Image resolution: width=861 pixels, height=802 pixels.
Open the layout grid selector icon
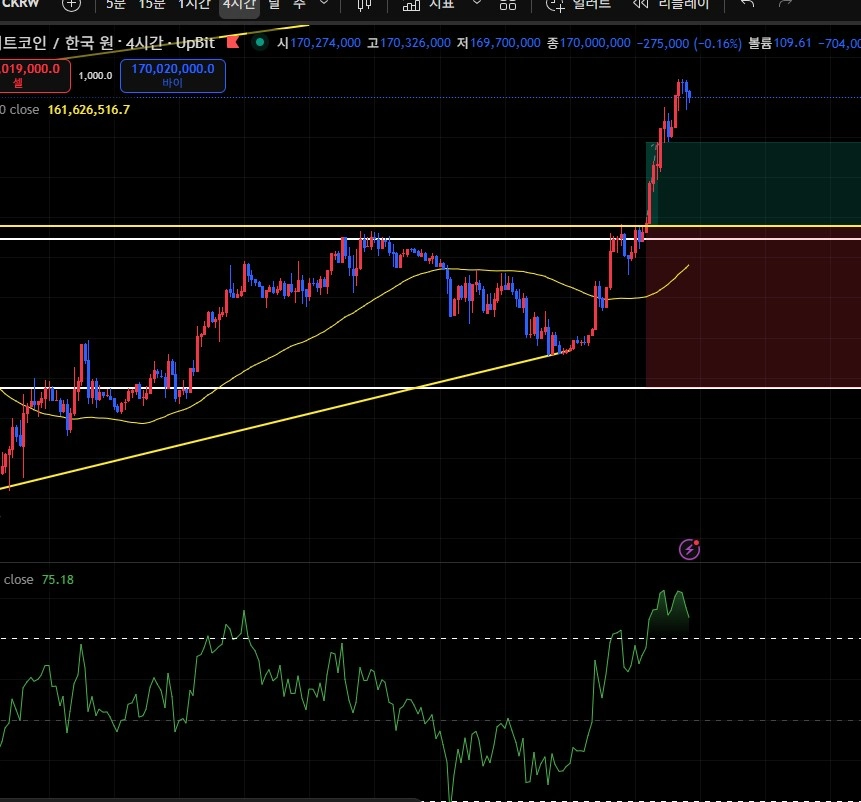coord(508,5)
